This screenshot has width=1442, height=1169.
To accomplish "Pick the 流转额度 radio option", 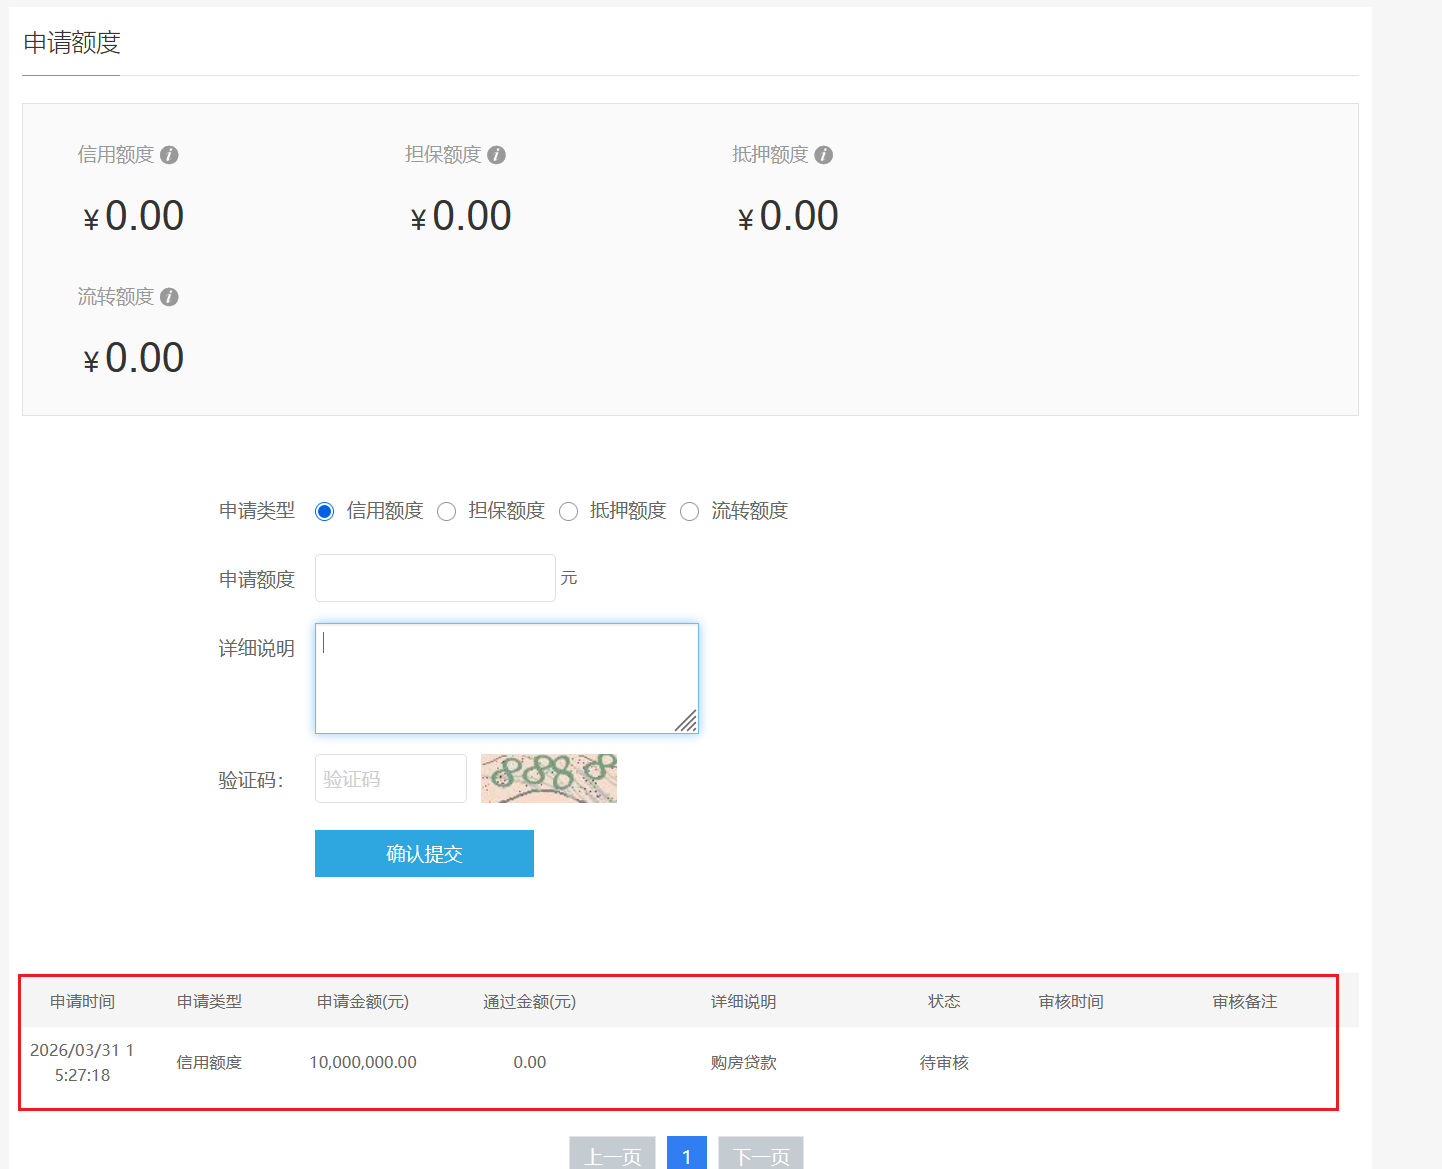I will pyautogui.click(x=689, y=512).
